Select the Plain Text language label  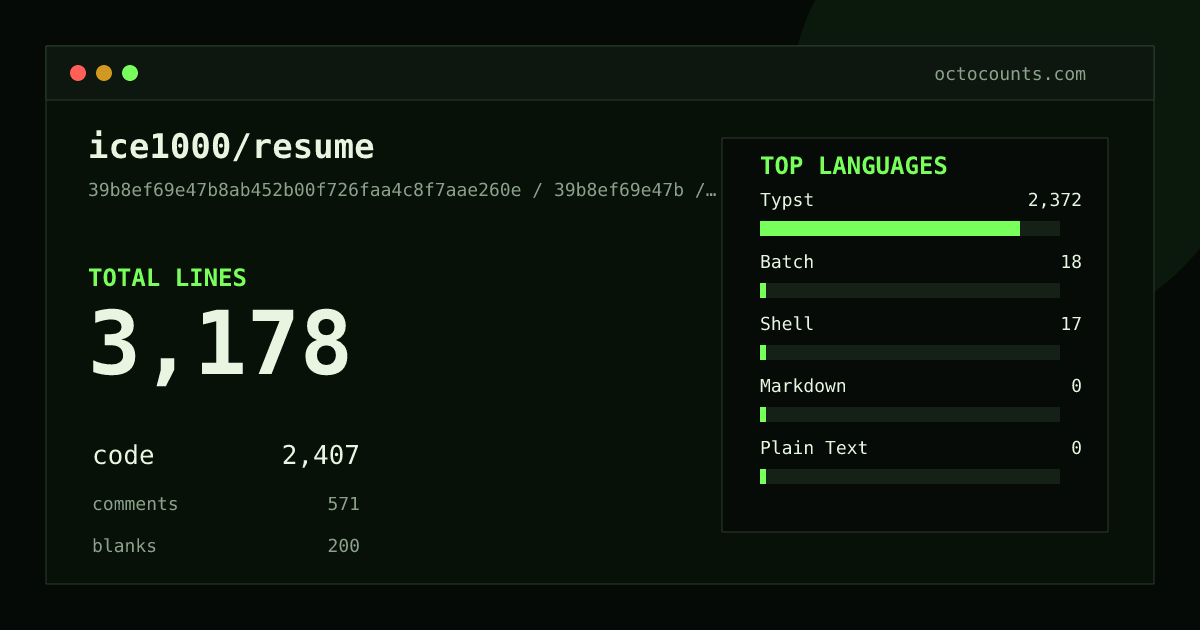click(x=814, y=448)
